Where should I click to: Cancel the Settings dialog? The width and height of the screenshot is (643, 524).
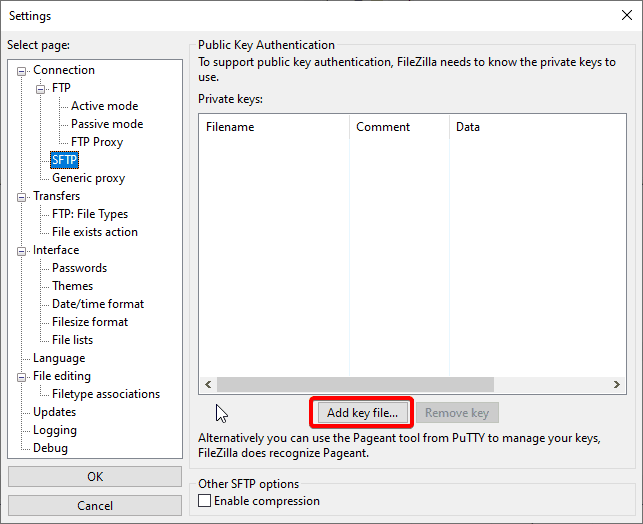tap(95, 505)
